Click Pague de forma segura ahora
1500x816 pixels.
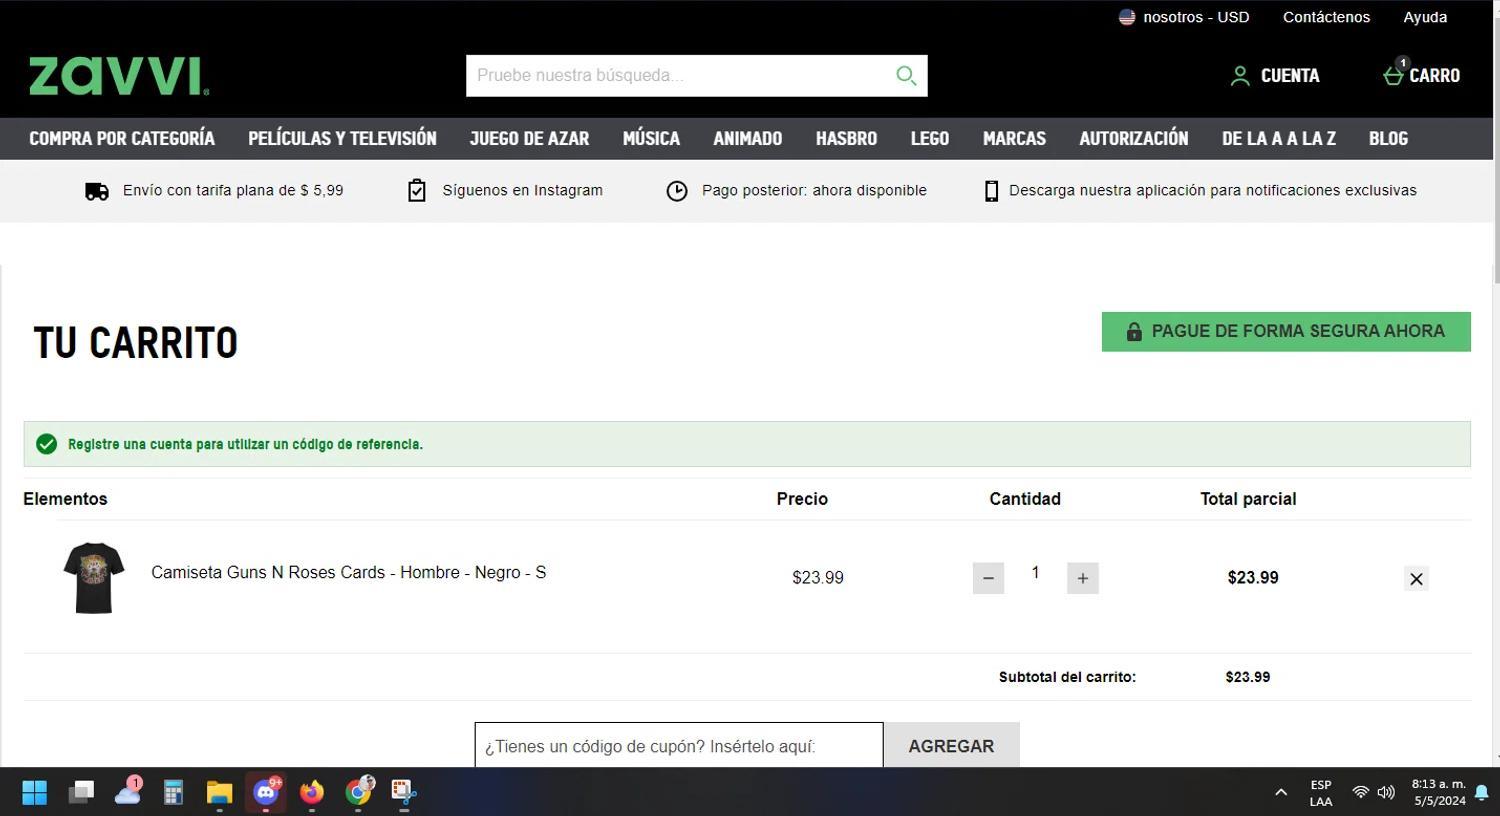[1286, 331]
